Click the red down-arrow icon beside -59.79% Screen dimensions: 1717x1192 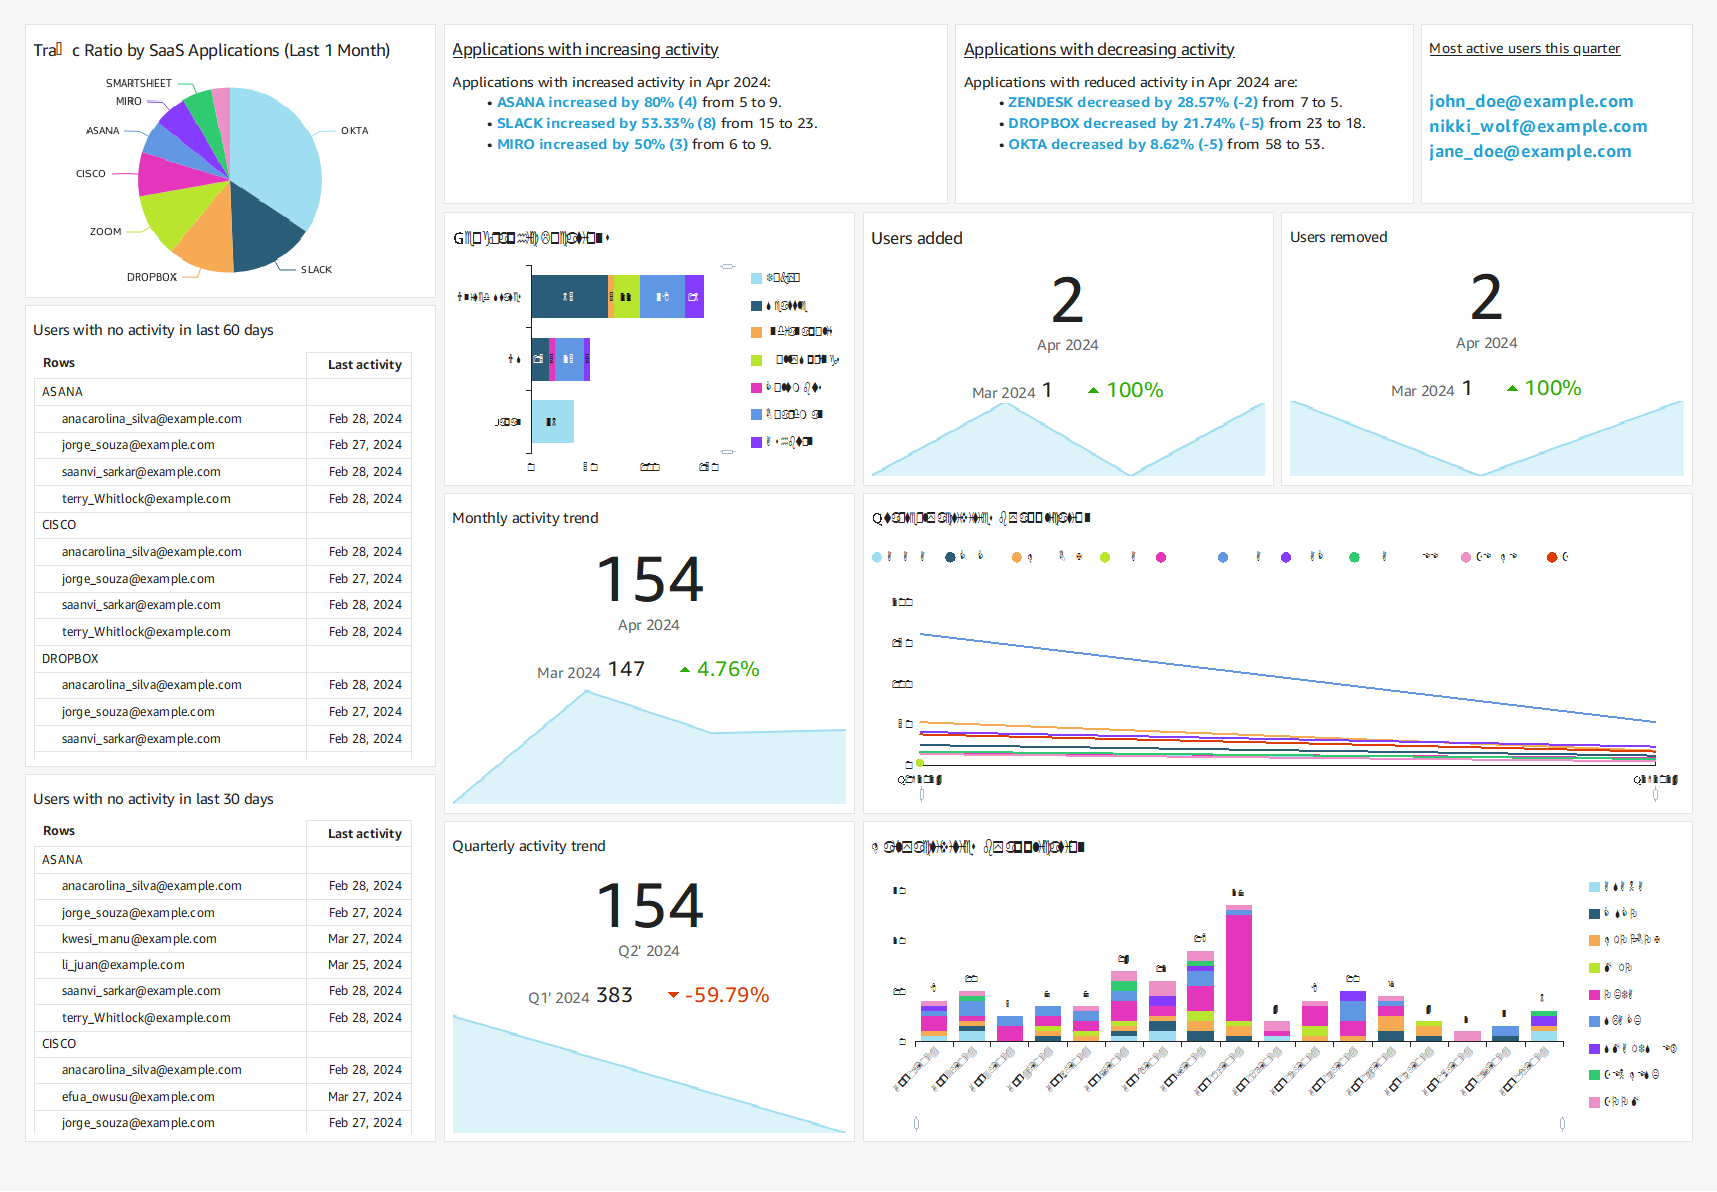pyautogui.click(x=673, y=995)
